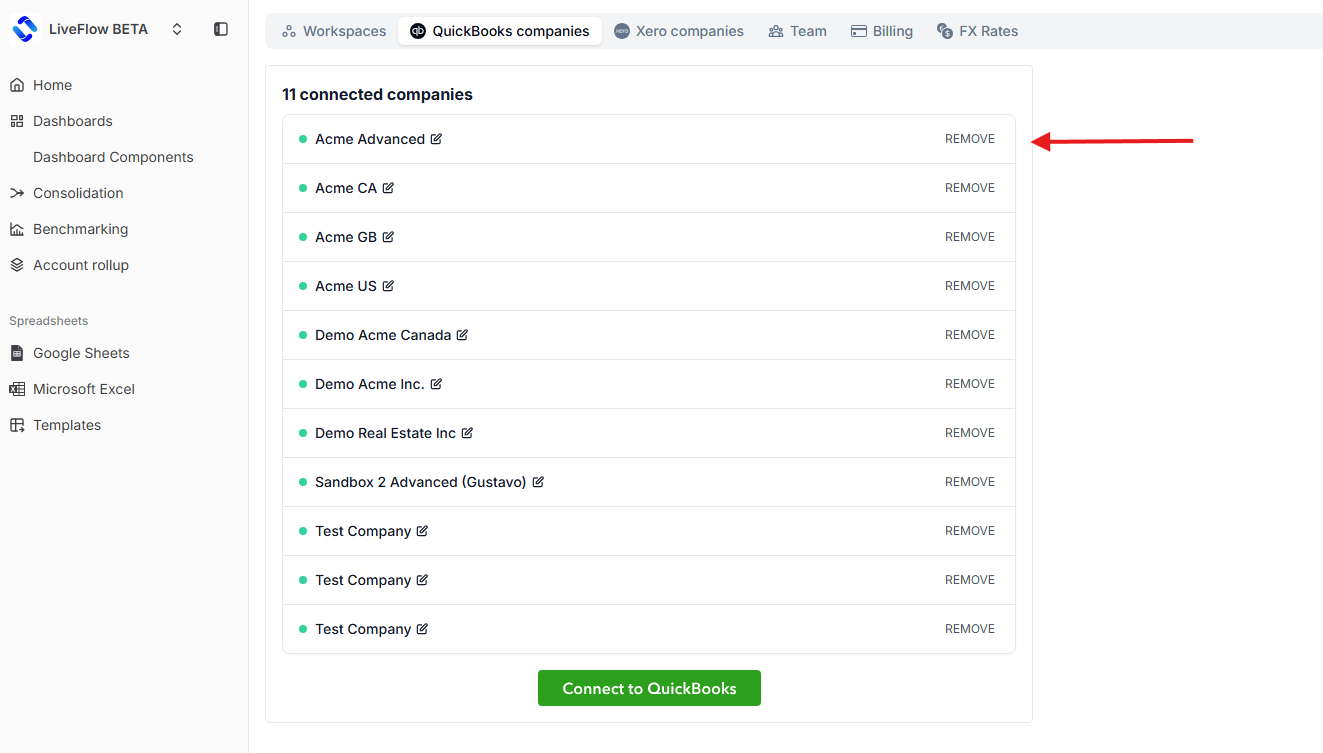Click the edit icon for Demo Acme Inc.
This screenshot has height=753, width=1323.
coord(436,384)
